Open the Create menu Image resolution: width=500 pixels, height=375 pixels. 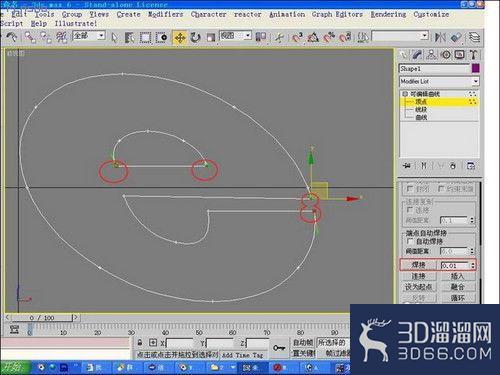129,14
